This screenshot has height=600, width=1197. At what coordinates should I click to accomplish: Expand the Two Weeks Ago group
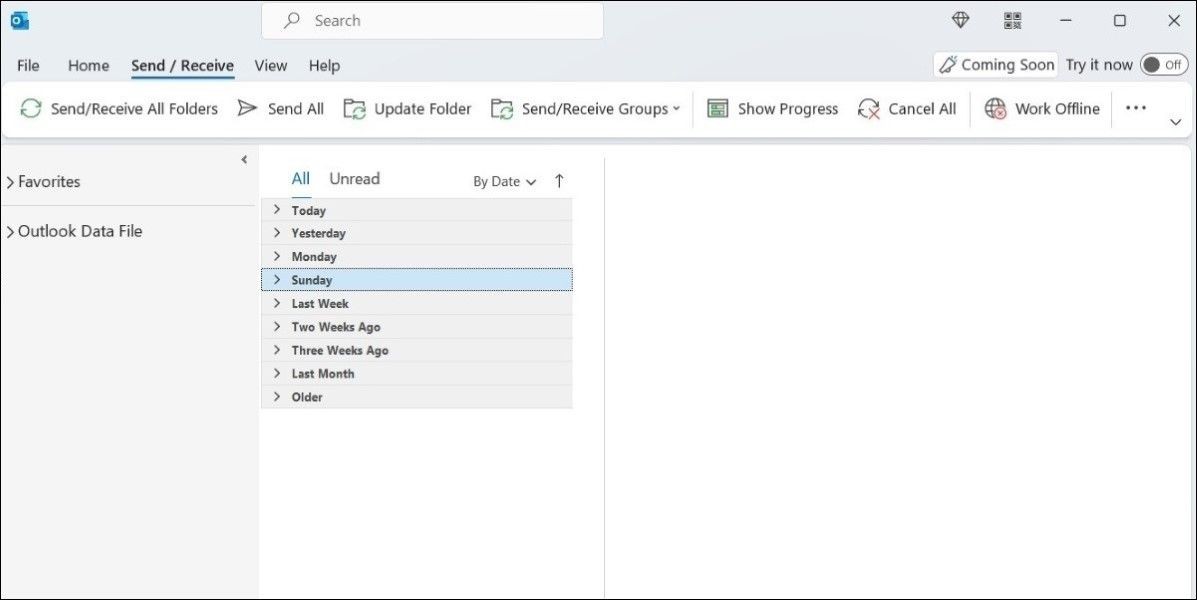click(x=277, y=326)
